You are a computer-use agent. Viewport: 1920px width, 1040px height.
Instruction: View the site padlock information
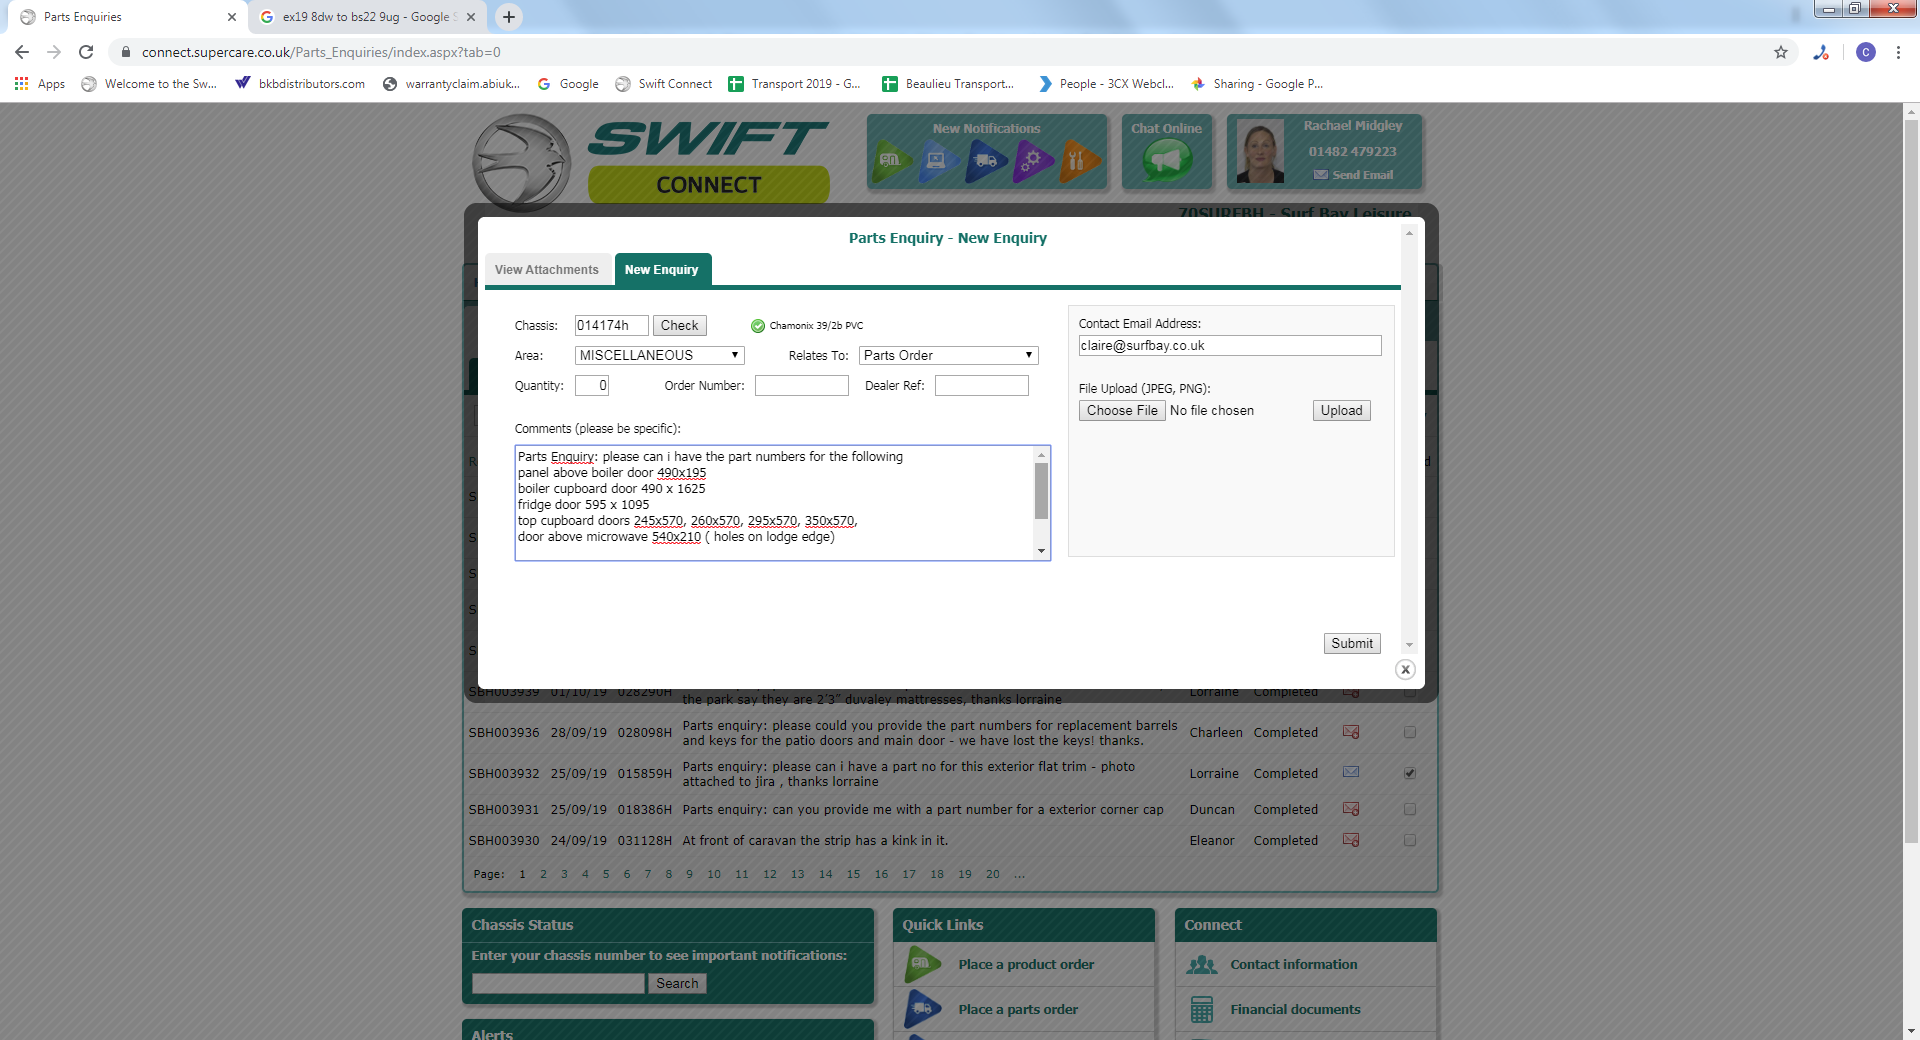click(x=126, y=52)
